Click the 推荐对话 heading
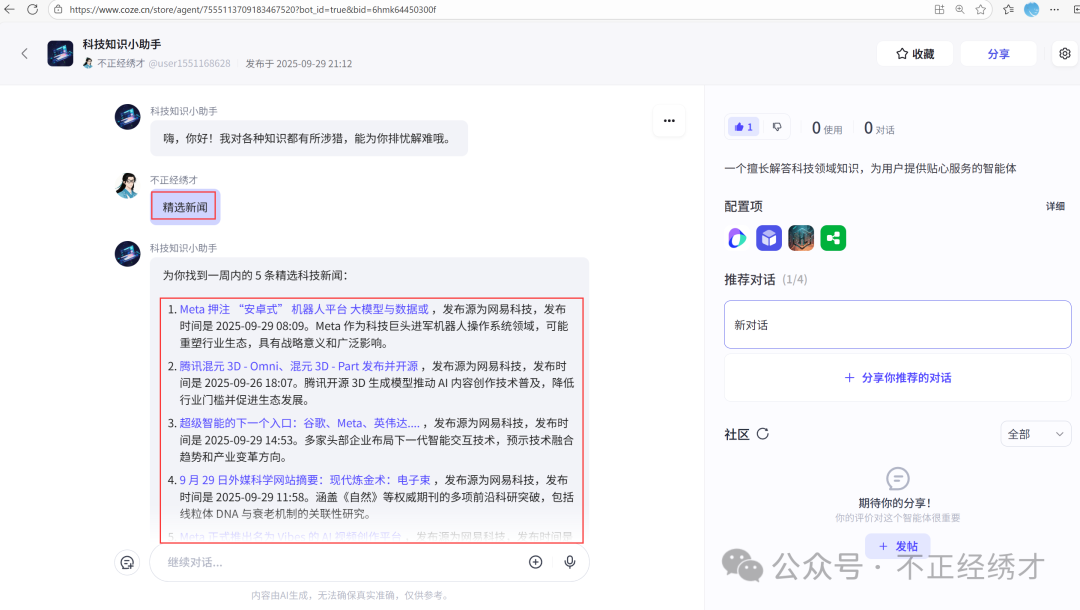 click(749, 280)
